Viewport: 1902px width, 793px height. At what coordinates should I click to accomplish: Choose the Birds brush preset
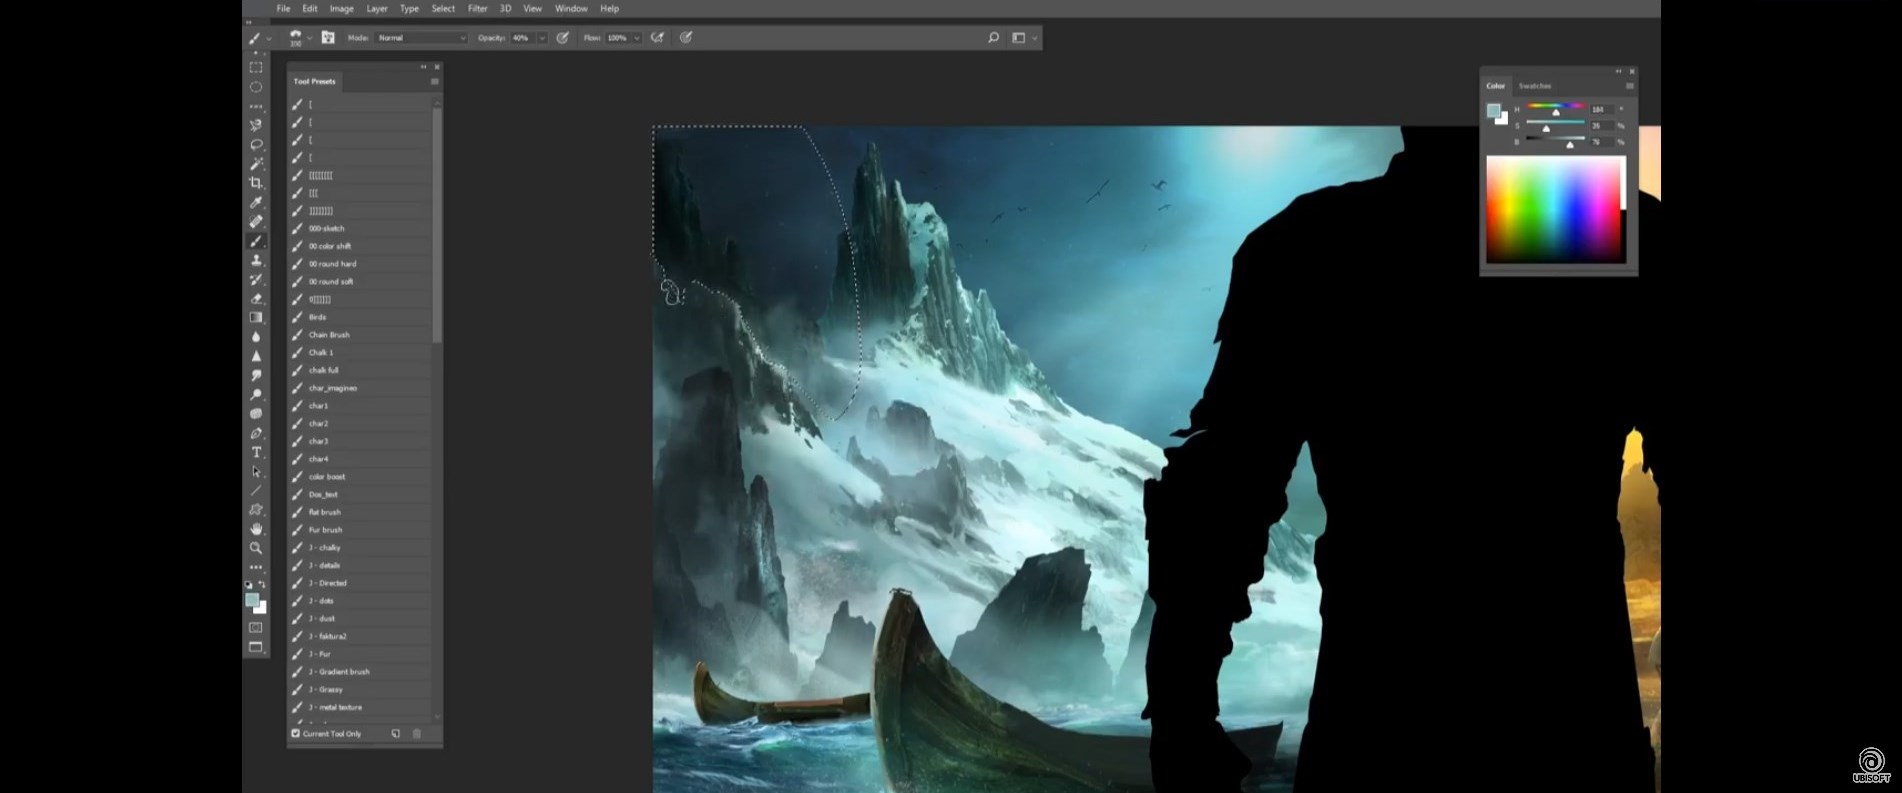point(360,317)
